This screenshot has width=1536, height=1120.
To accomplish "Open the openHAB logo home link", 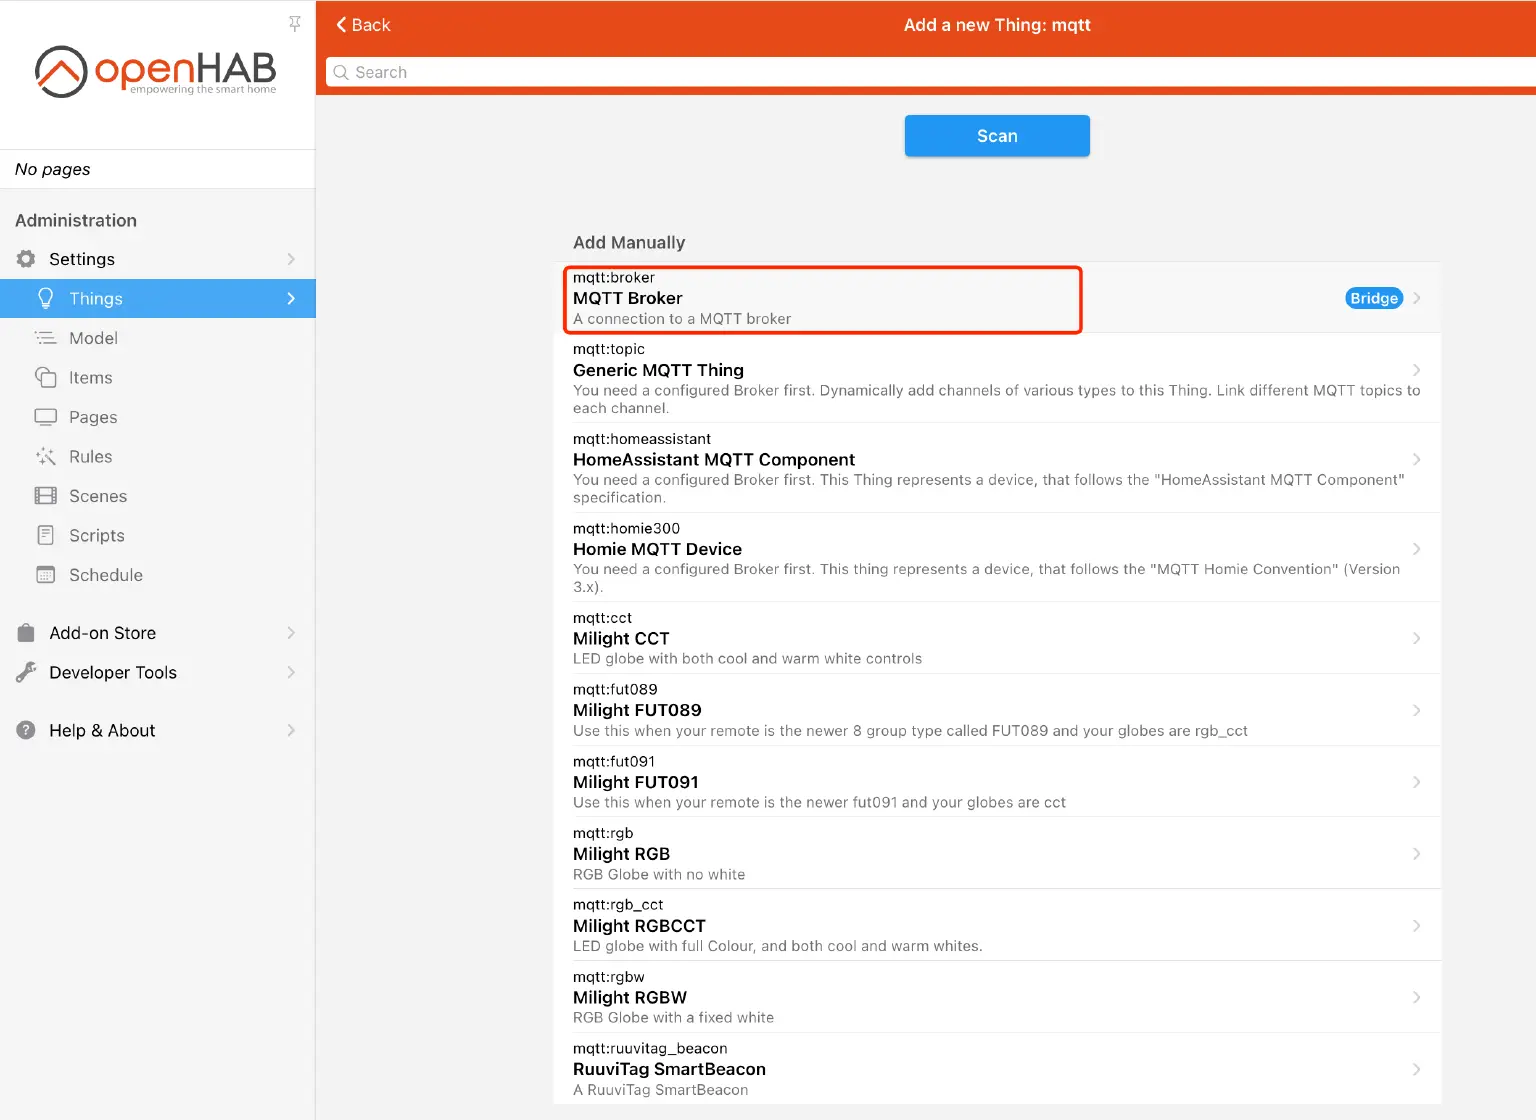I will [156, 70].
